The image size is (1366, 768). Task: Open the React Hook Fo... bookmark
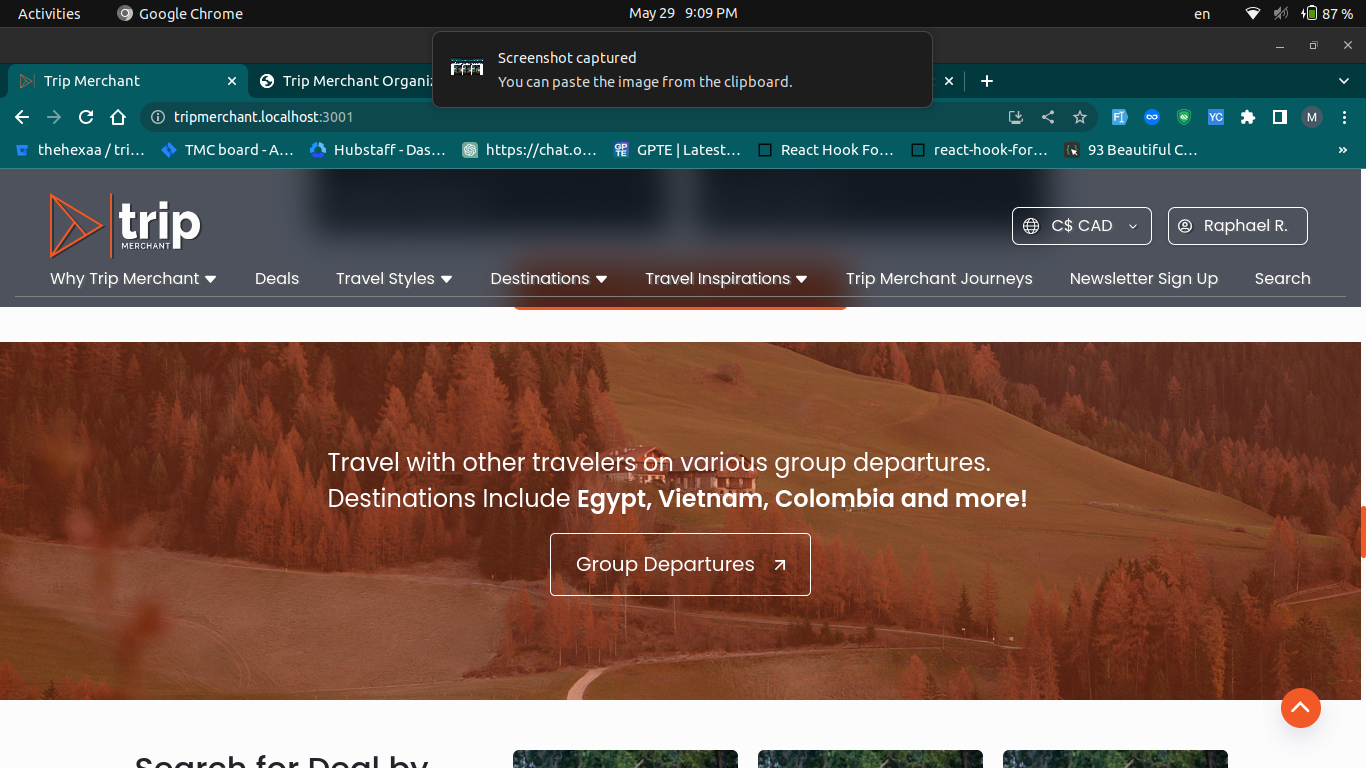[826, 150]
